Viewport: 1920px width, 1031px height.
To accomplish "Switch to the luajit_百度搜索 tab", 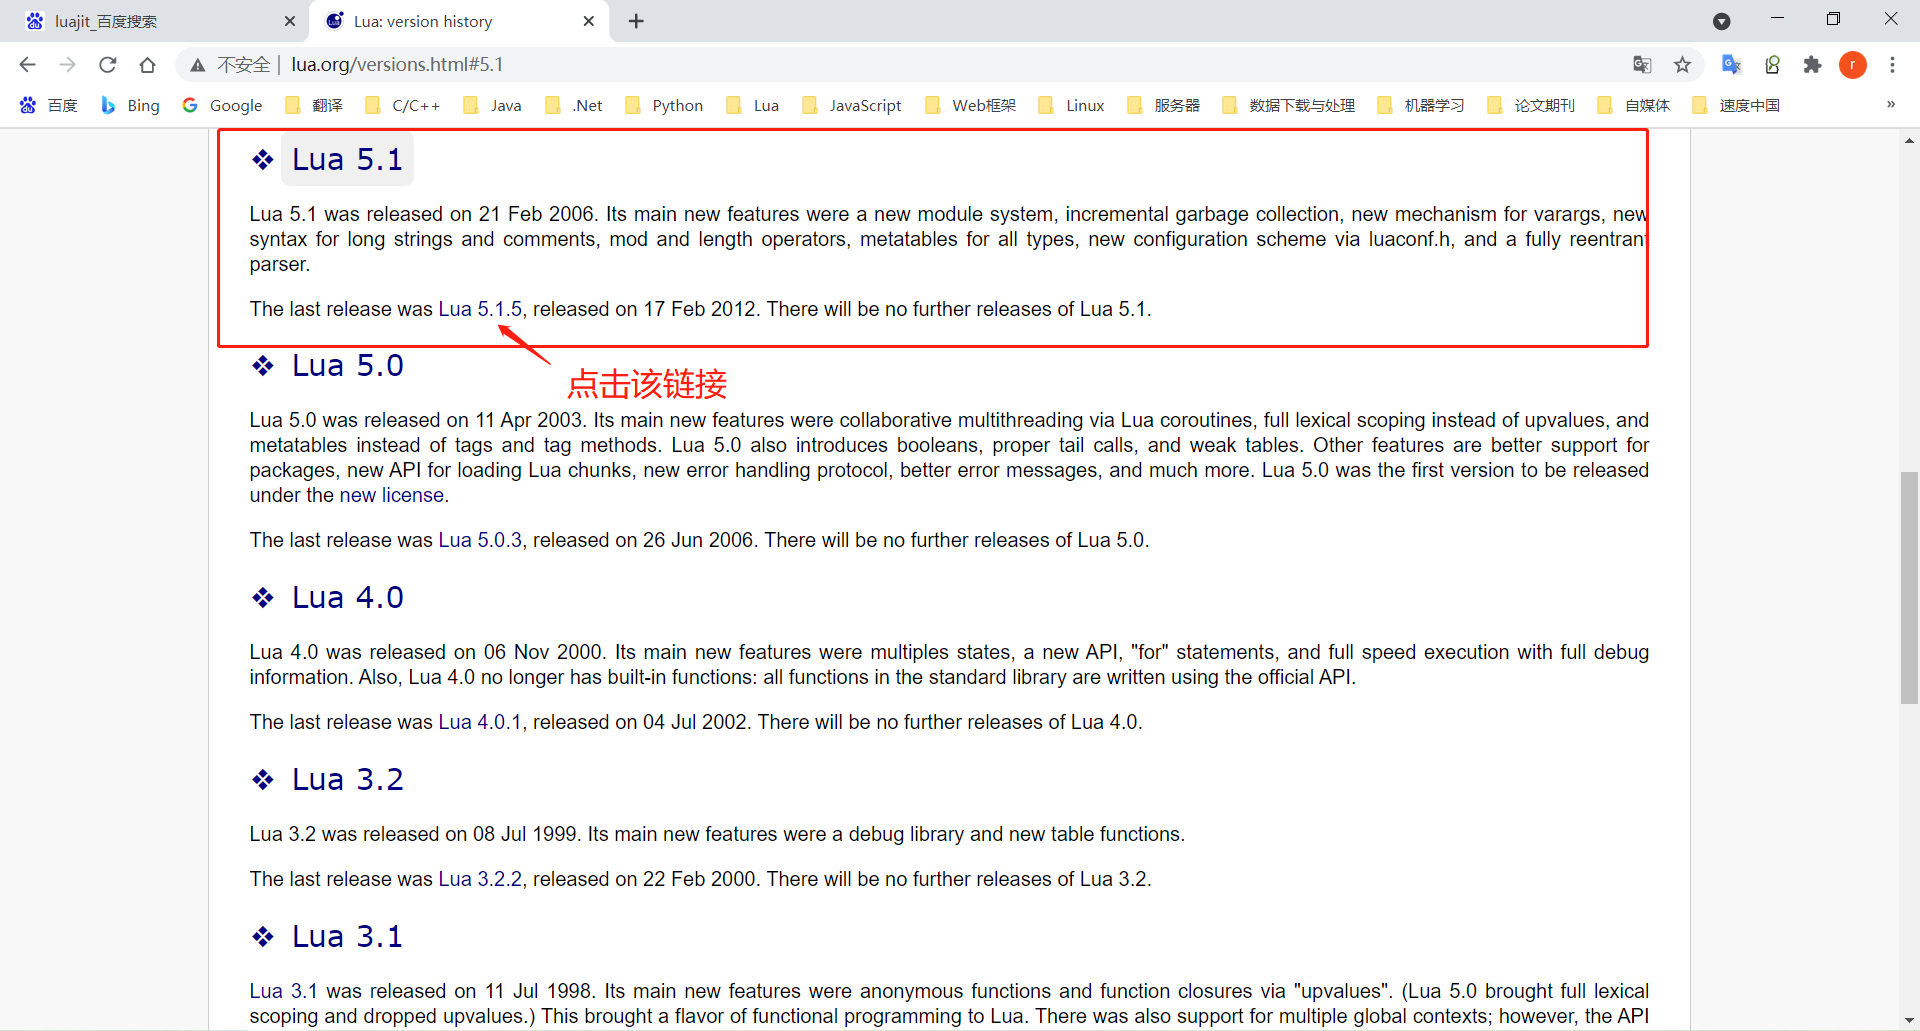I will coord(150,20).
